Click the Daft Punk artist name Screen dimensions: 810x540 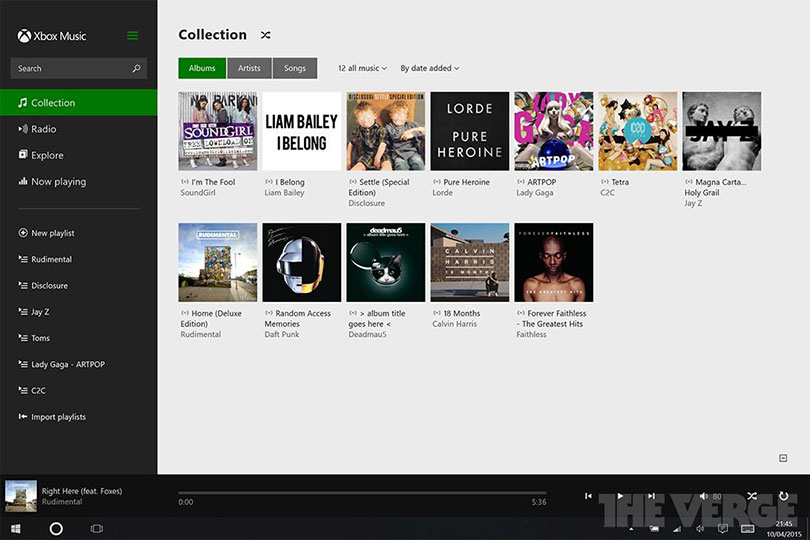click(x=282, y=334)
